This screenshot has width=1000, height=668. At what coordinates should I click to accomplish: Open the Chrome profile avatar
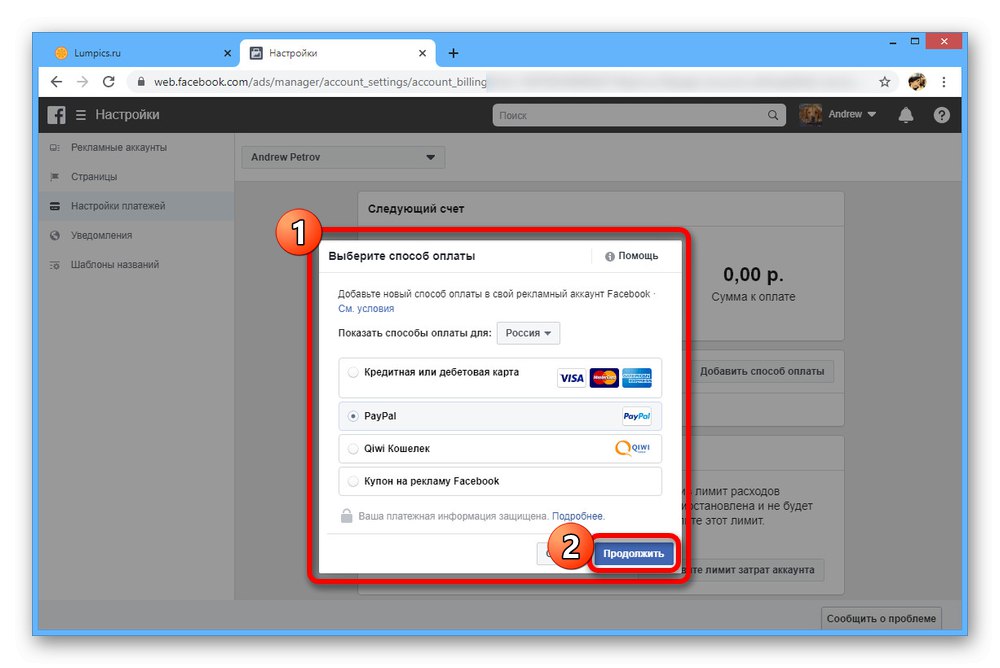point(916,82)
